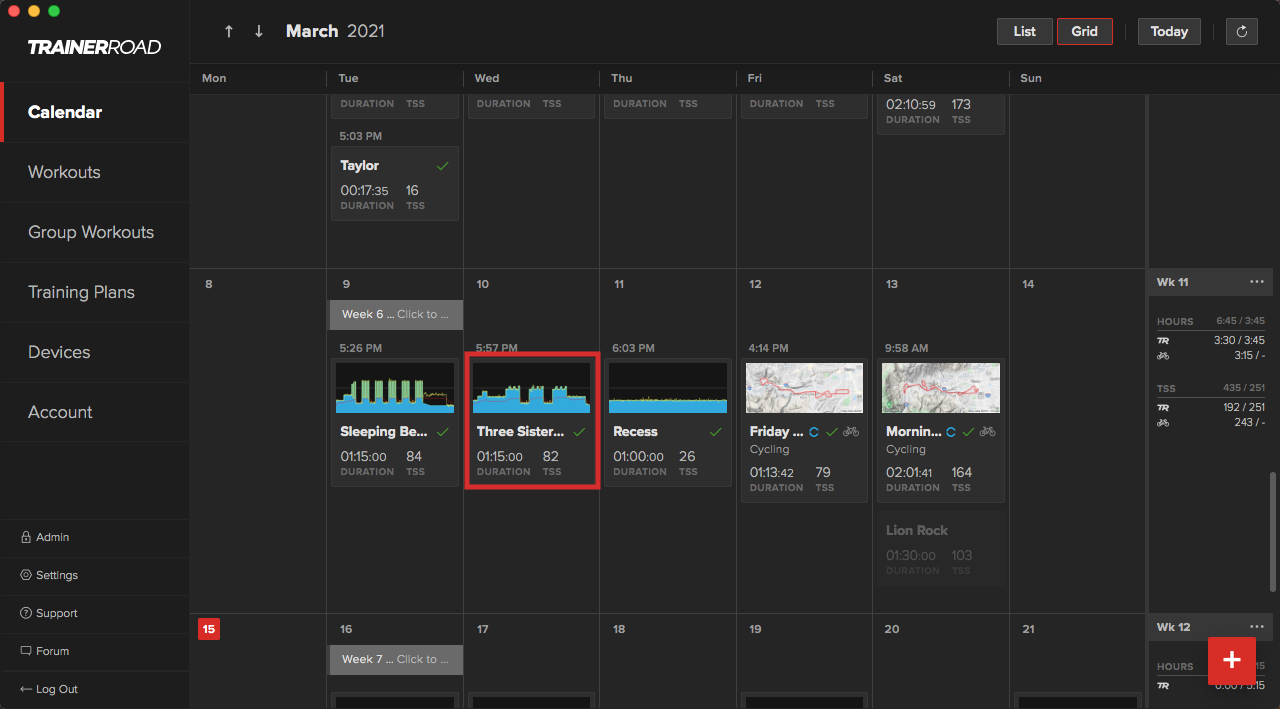The image size is (1280, 709).
Task: Click the TR icon in Wk 11 Hours
Action: pyautogui.click(x=1163, y=340)
